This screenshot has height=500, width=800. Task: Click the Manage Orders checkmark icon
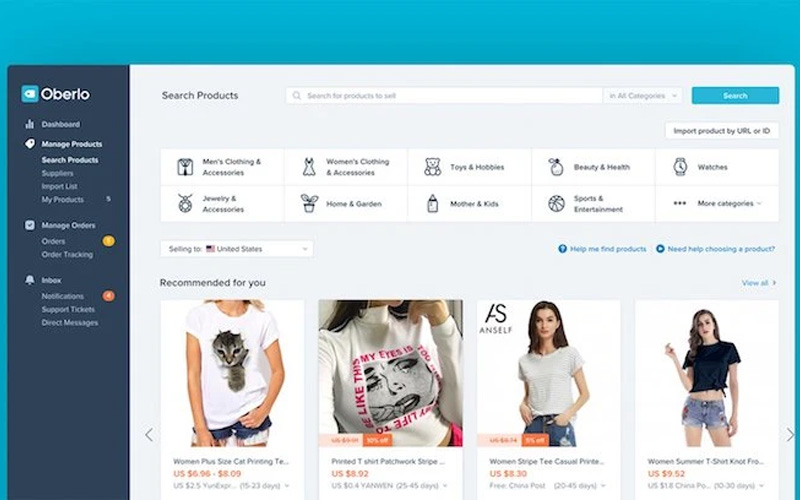point(30,225)
